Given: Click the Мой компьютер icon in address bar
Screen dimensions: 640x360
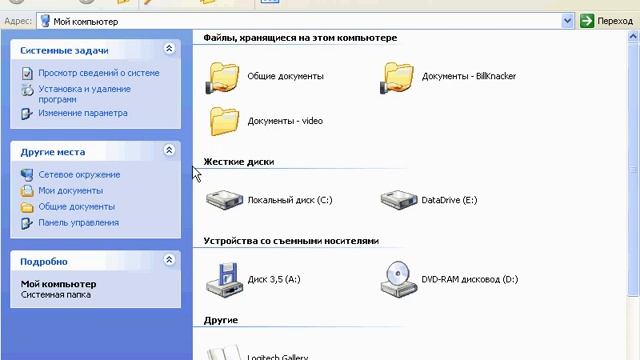Looking at the screenshot, I should (x=45, y=21).
